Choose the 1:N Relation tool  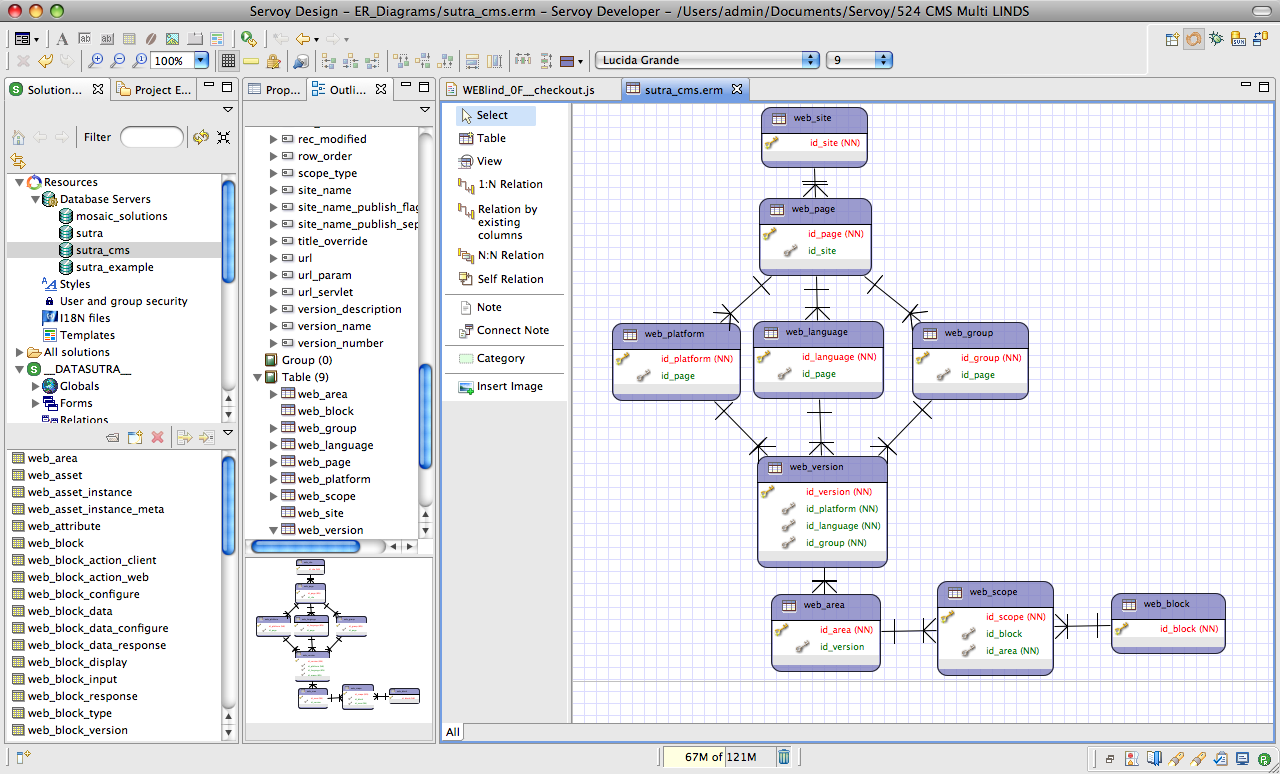(x=509, y=184)
